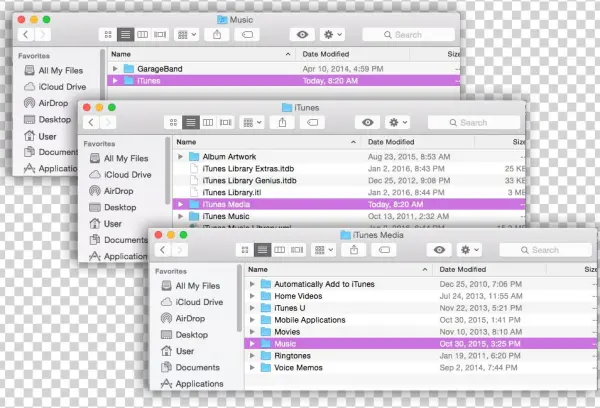Viewport: 600px width, 408px height.
Task: Expand Ringtones folder triangle
Action: tap(252, 356)
